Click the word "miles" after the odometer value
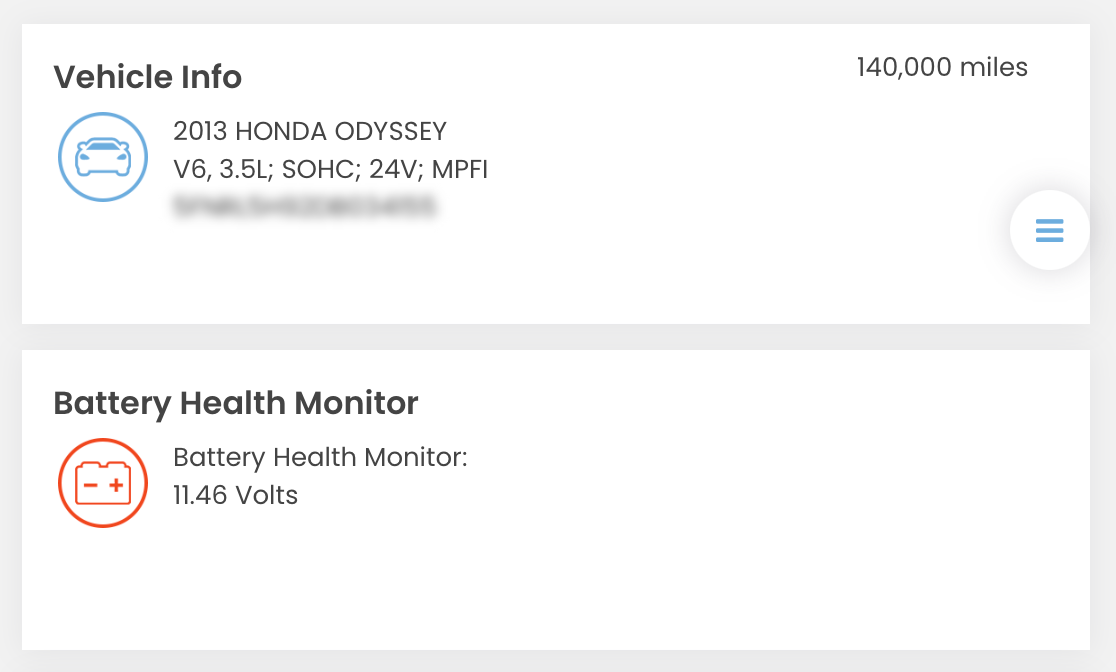The height and width of the screenshot is (672, 1116). coord(994,68)
